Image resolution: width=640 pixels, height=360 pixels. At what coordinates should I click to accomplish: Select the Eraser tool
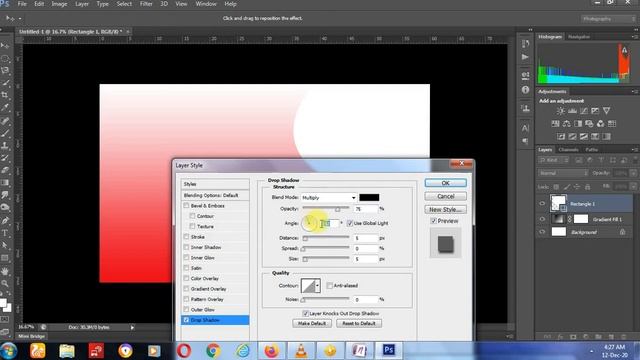click(5, 170)
